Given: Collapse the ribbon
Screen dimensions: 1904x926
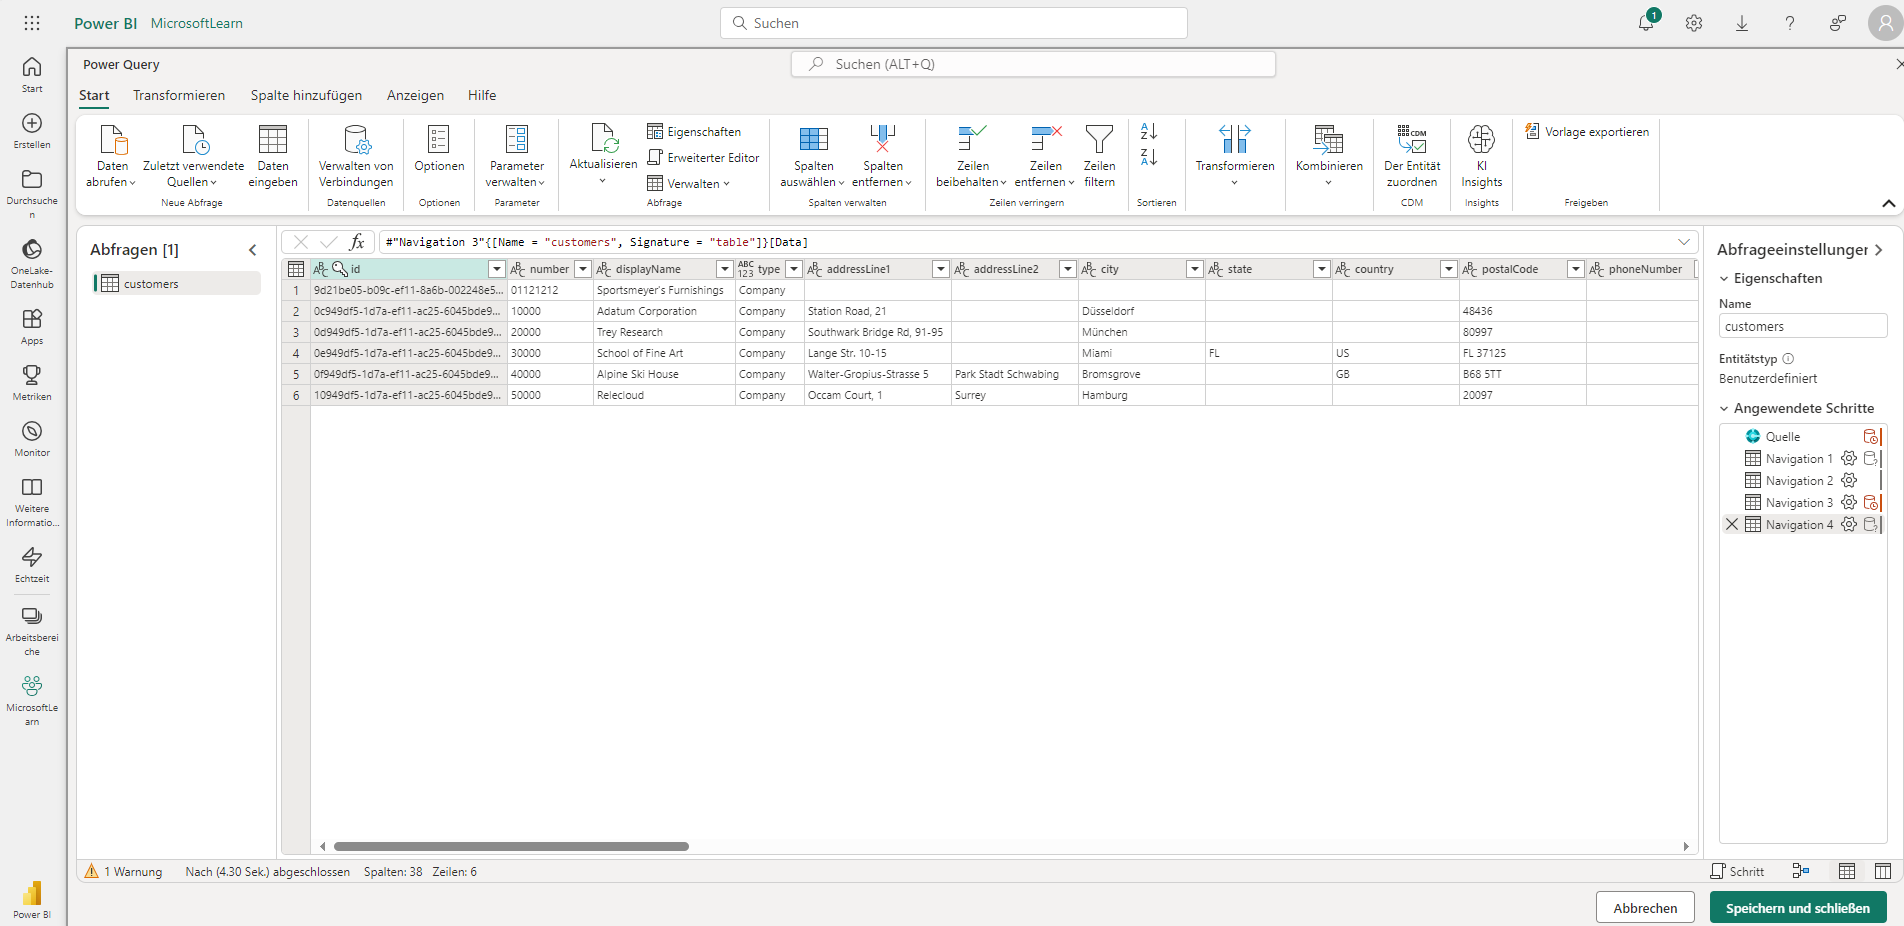Looking at the screenshot, I should [1889, 203].
